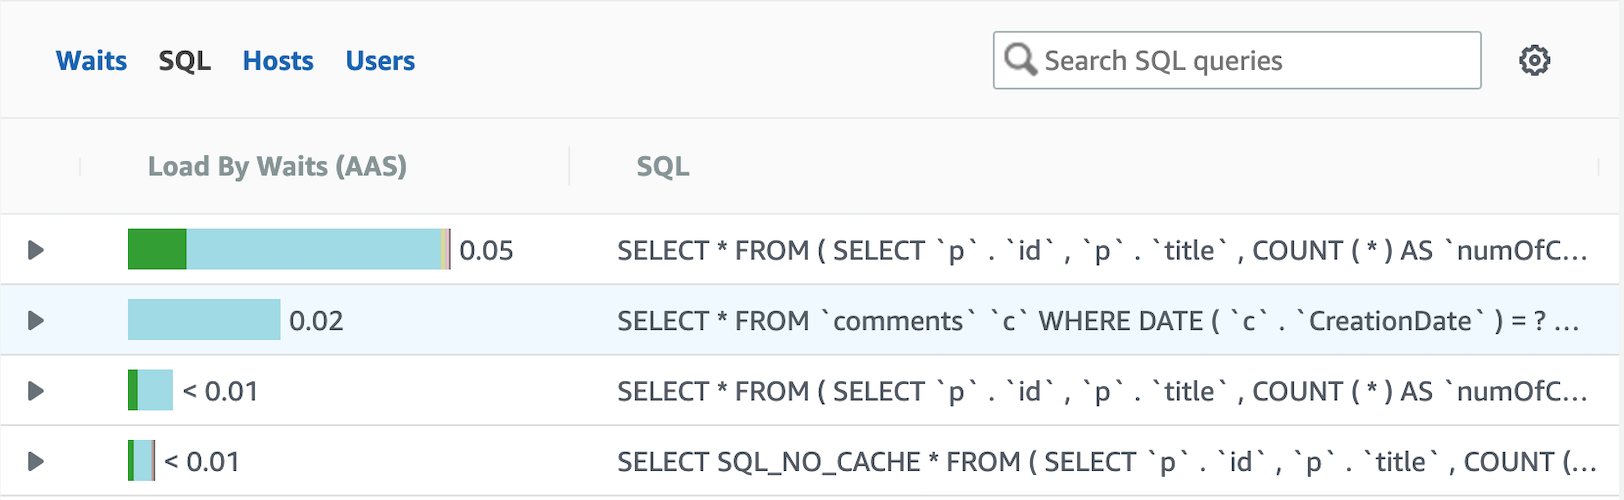The height and width of the screenshot is (500, 1624).
Task: Click green segment of 0.05 load bar
Action: (x=157, y=249)
